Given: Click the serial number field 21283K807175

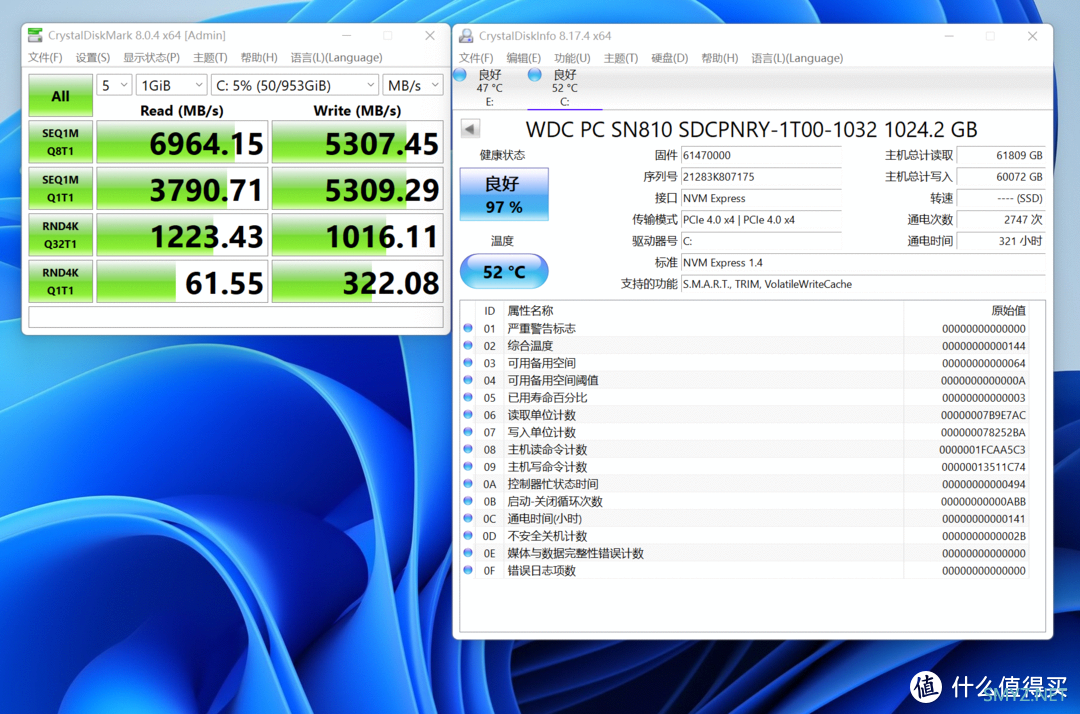Looking at the screenshot, I should pos(761,176).
